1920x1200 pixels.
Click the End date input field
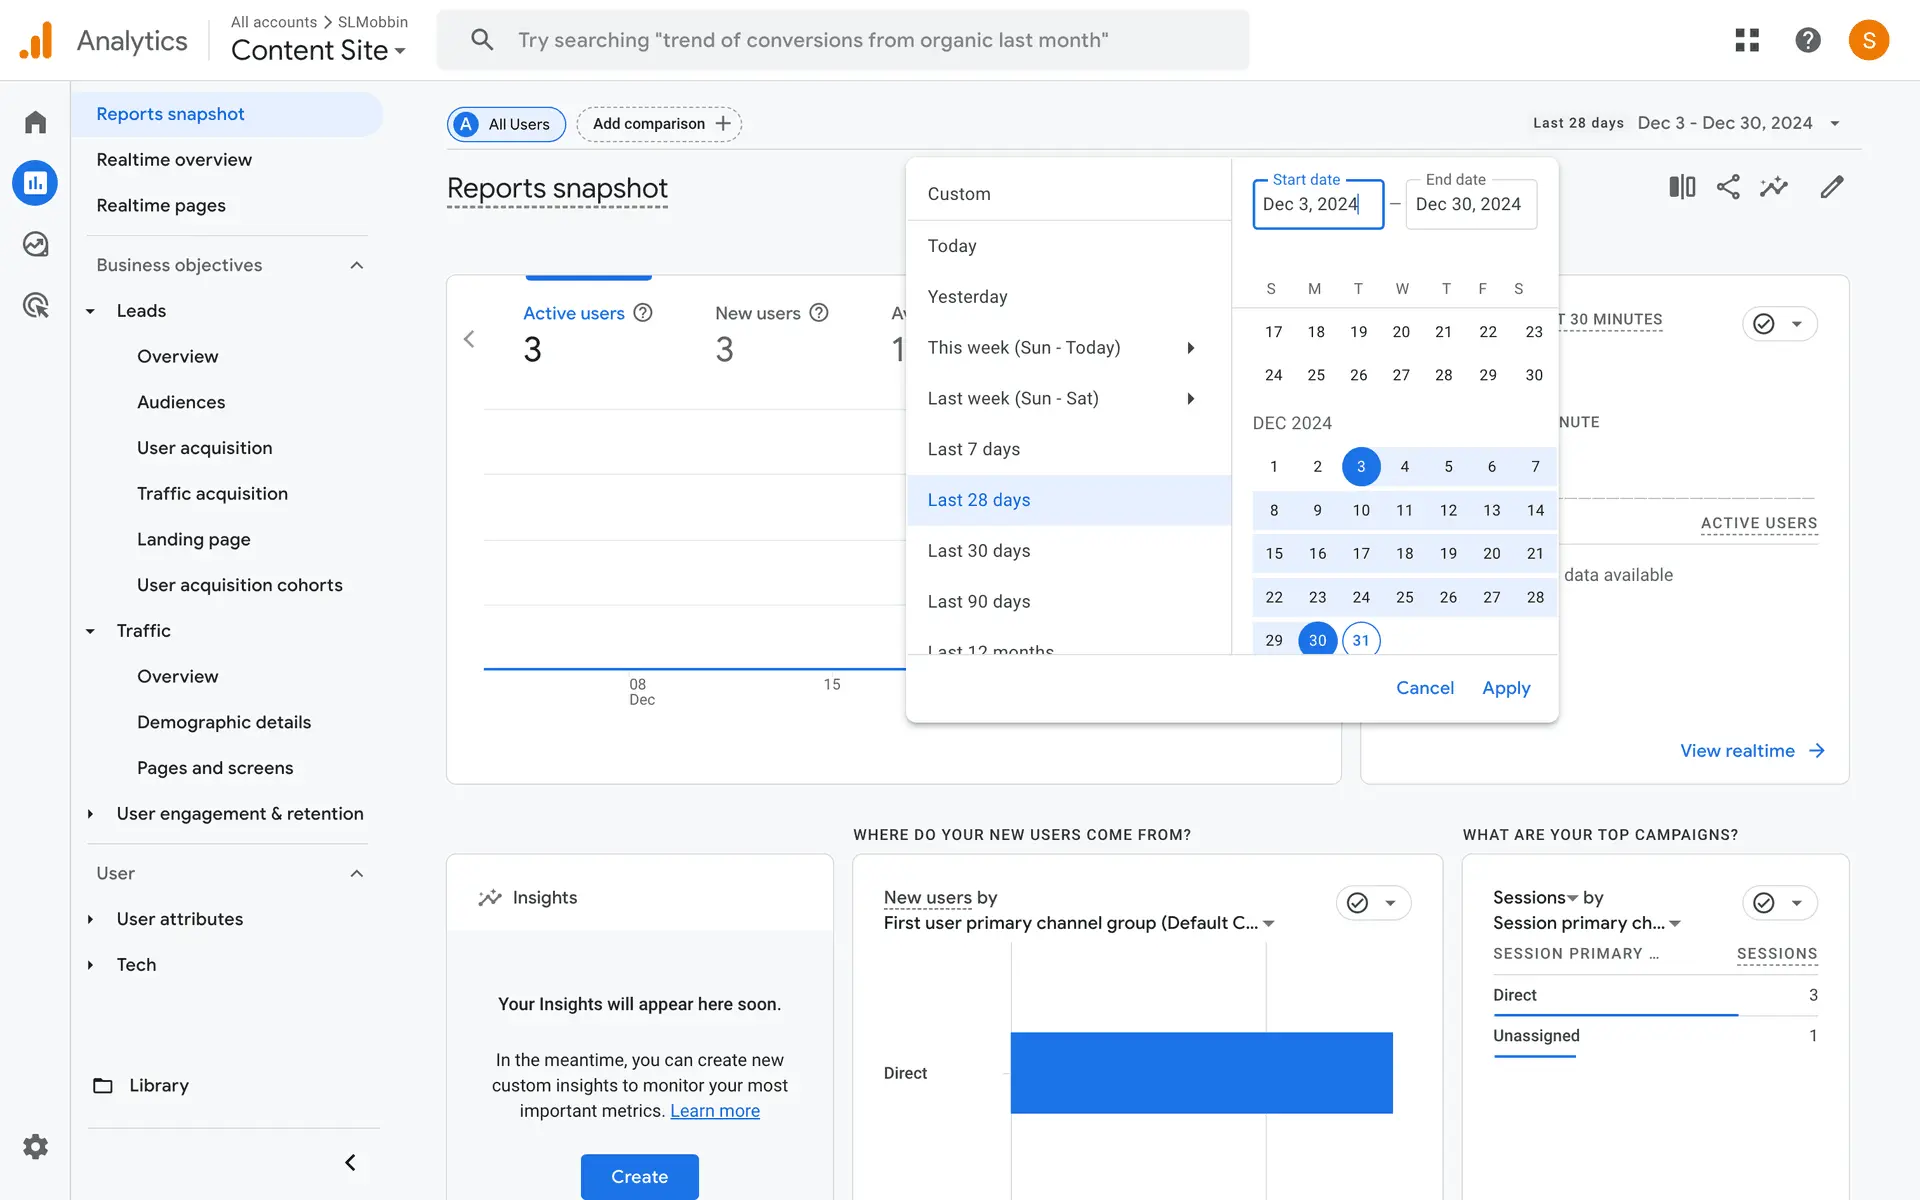pyautogui.click(x=1470, y=204)
